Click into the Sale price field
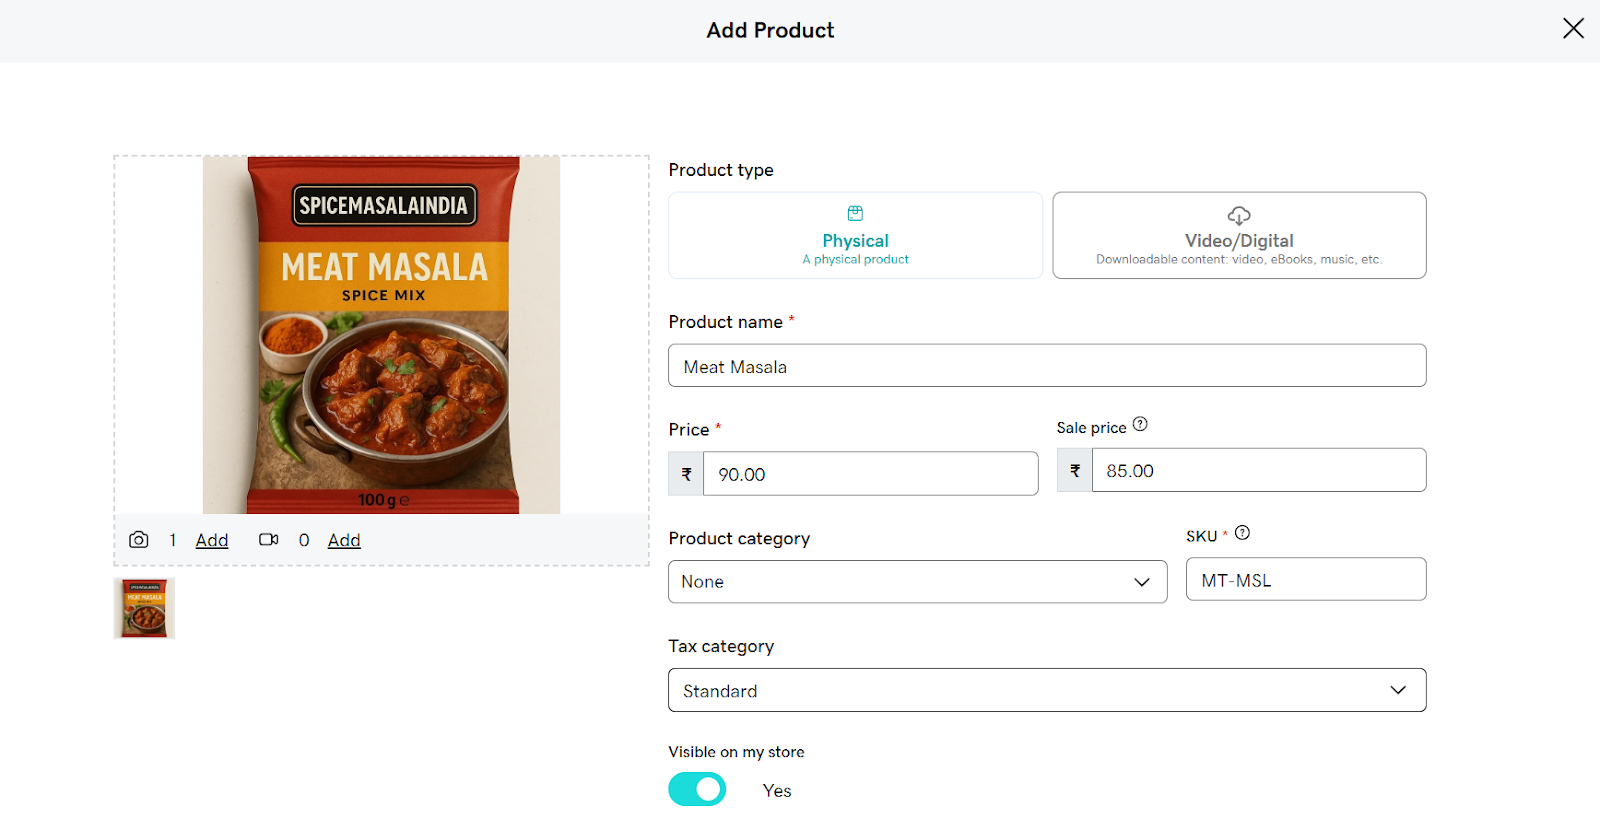This screenshot has width=1600, height=830. click(x=1258, y=470)
